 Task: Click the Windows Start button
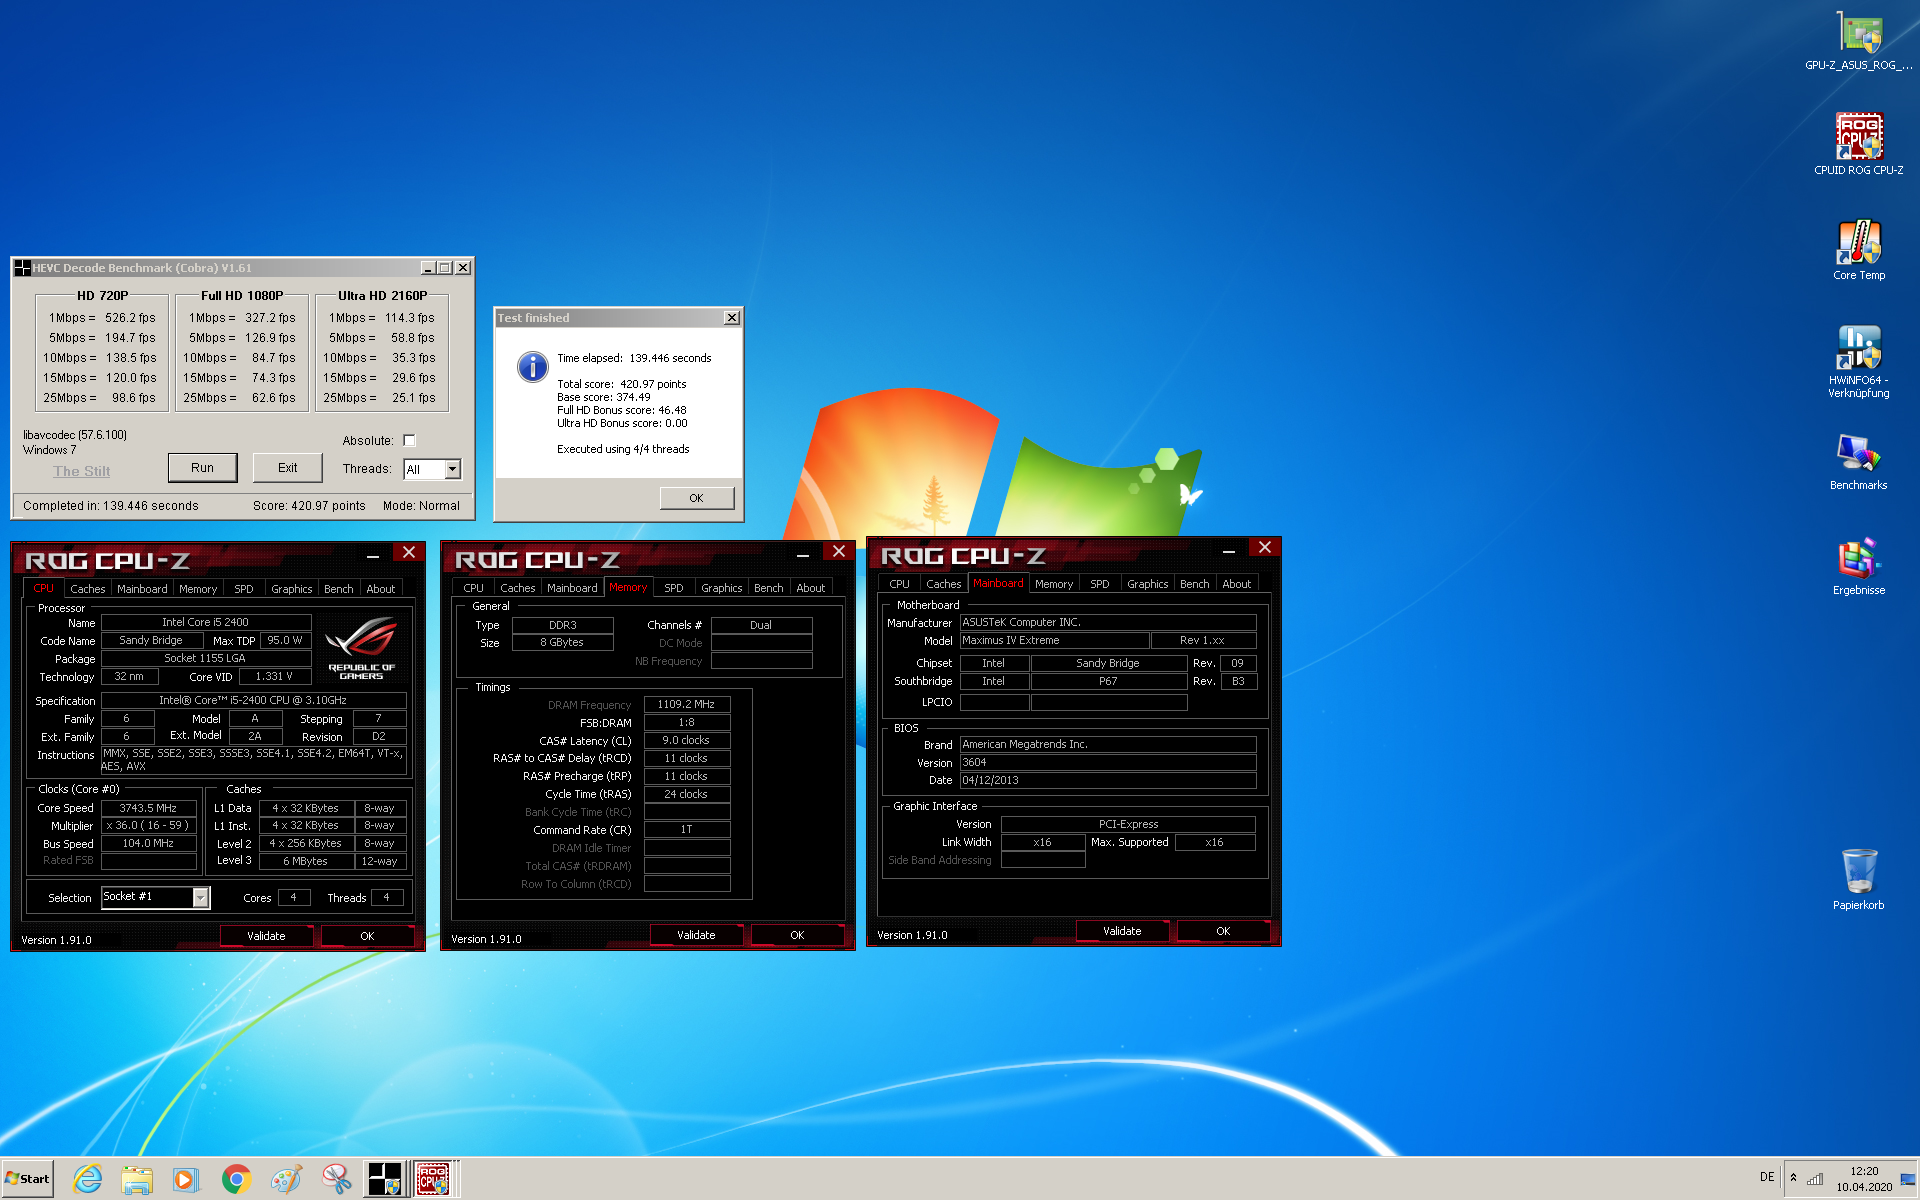tap(28, 1179)
